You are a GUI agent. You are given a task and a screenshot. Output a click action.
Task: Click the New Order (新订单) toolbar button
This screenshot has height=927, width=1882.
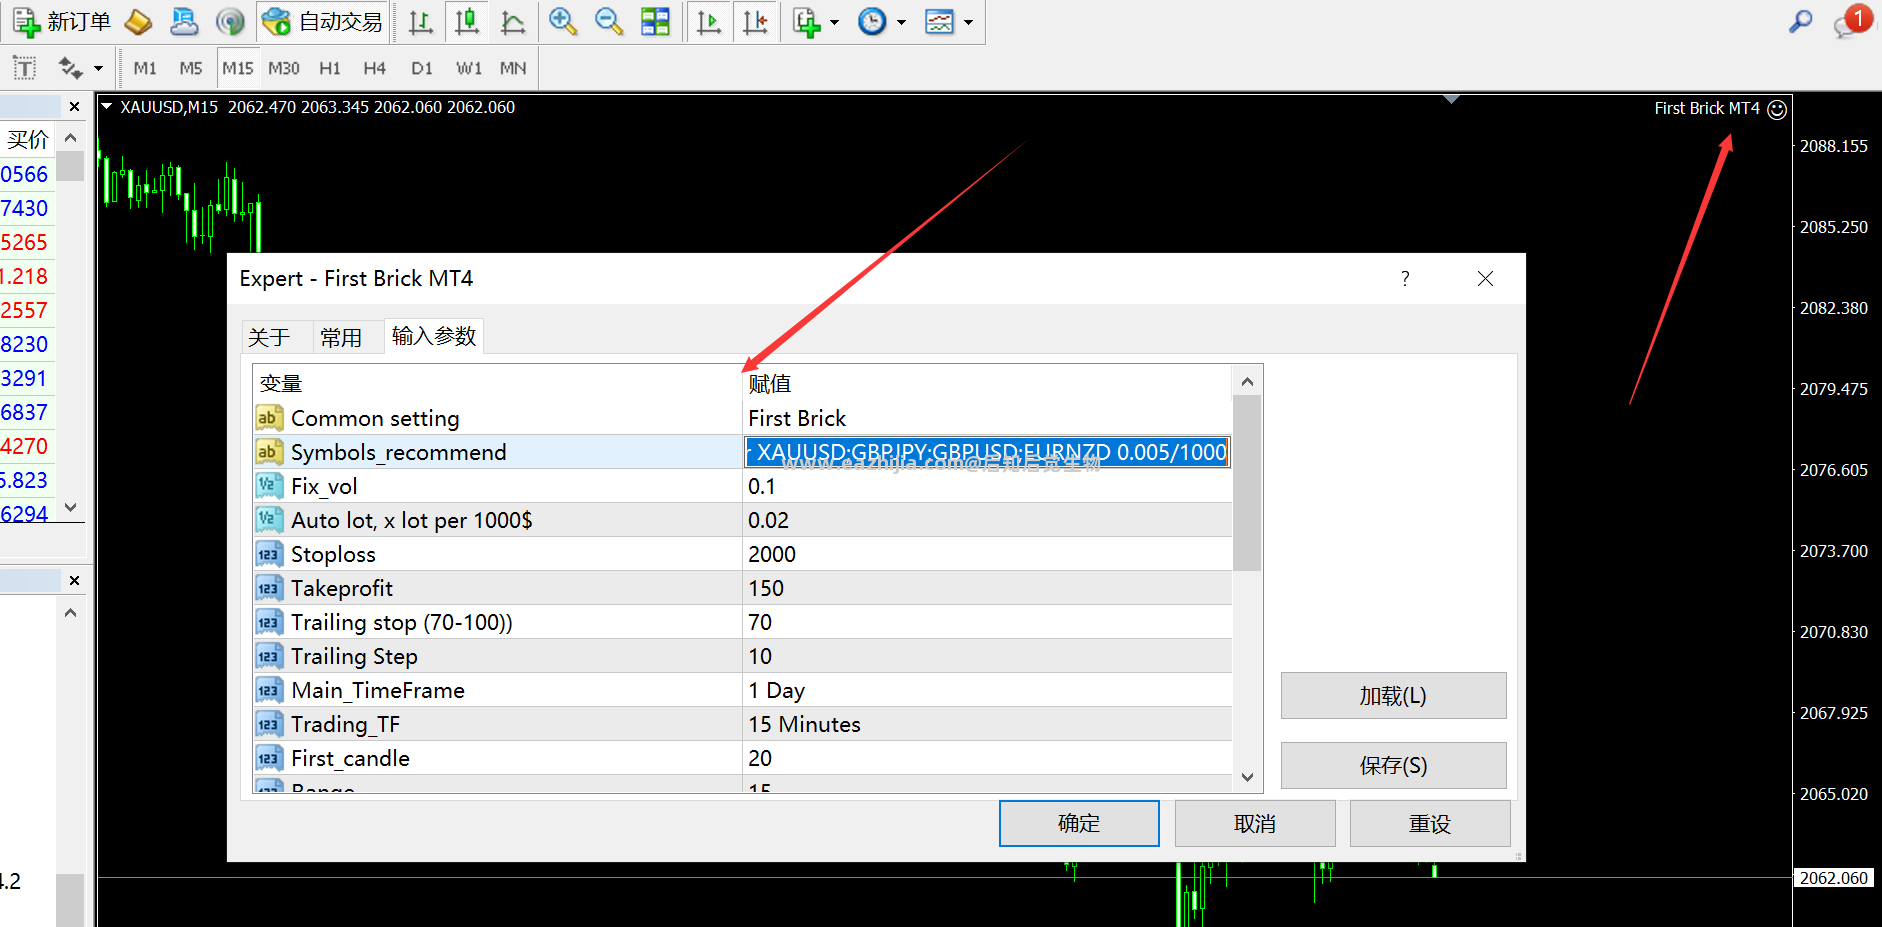pyautogui.click(x=62, y=22)
